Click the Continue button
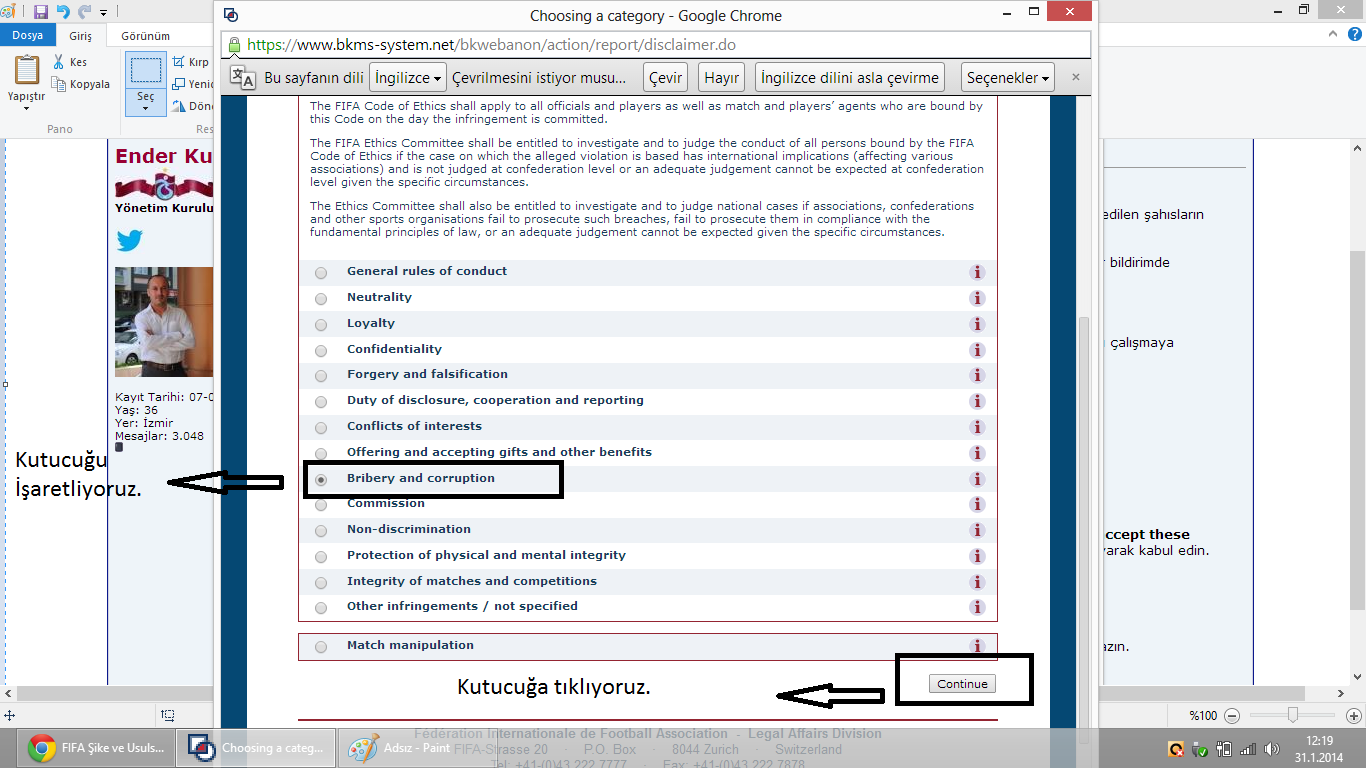 pos(962,684)
